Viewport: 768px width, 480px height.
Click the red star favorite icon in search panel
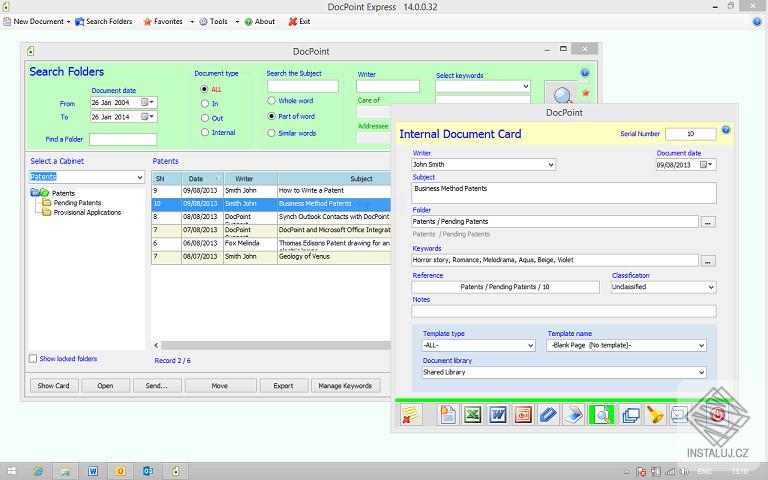[x=585, y=93]
